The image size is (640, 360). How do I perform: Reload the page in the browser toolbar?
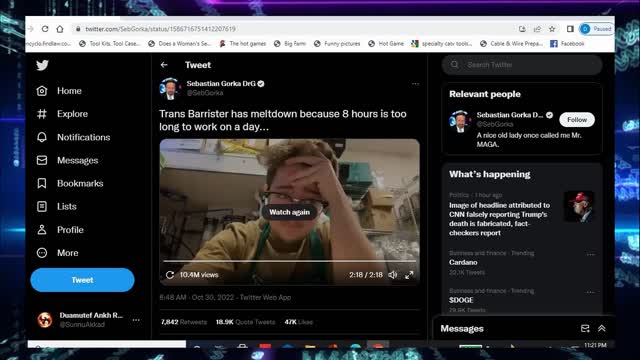click(x=45, y=29)
